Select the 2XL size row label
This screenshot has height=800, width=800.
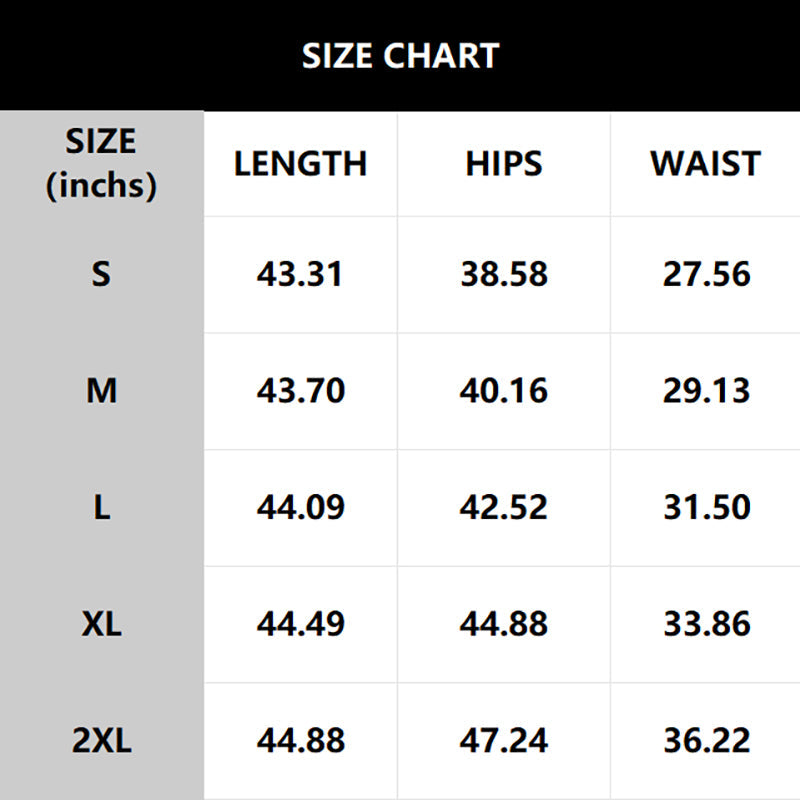tap(101, 741)
